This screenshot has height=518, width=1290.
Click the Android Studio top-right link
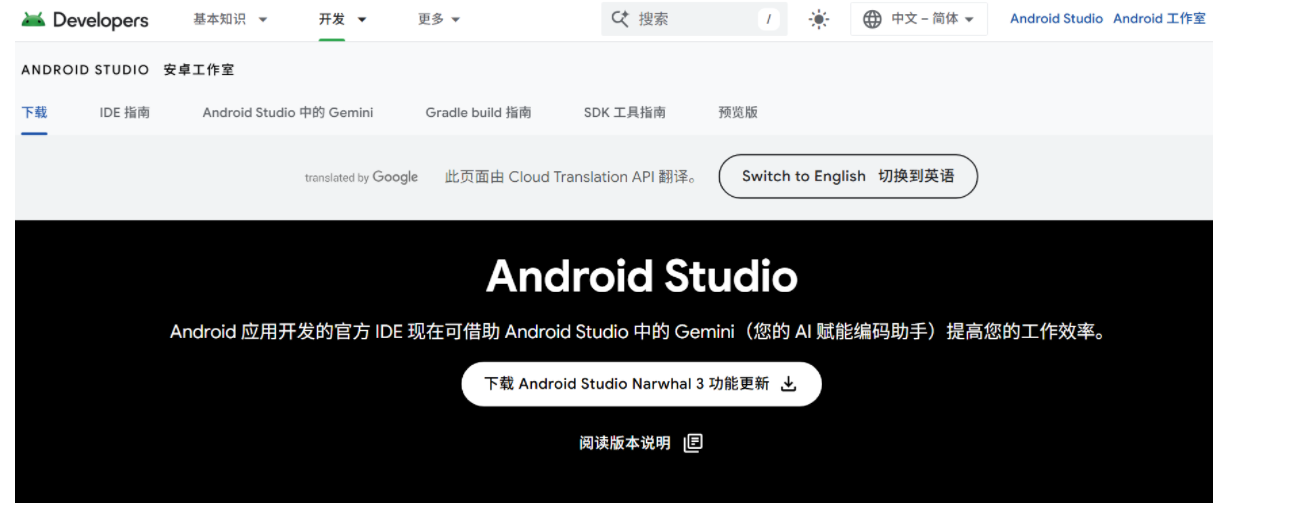click(1056, 19)
